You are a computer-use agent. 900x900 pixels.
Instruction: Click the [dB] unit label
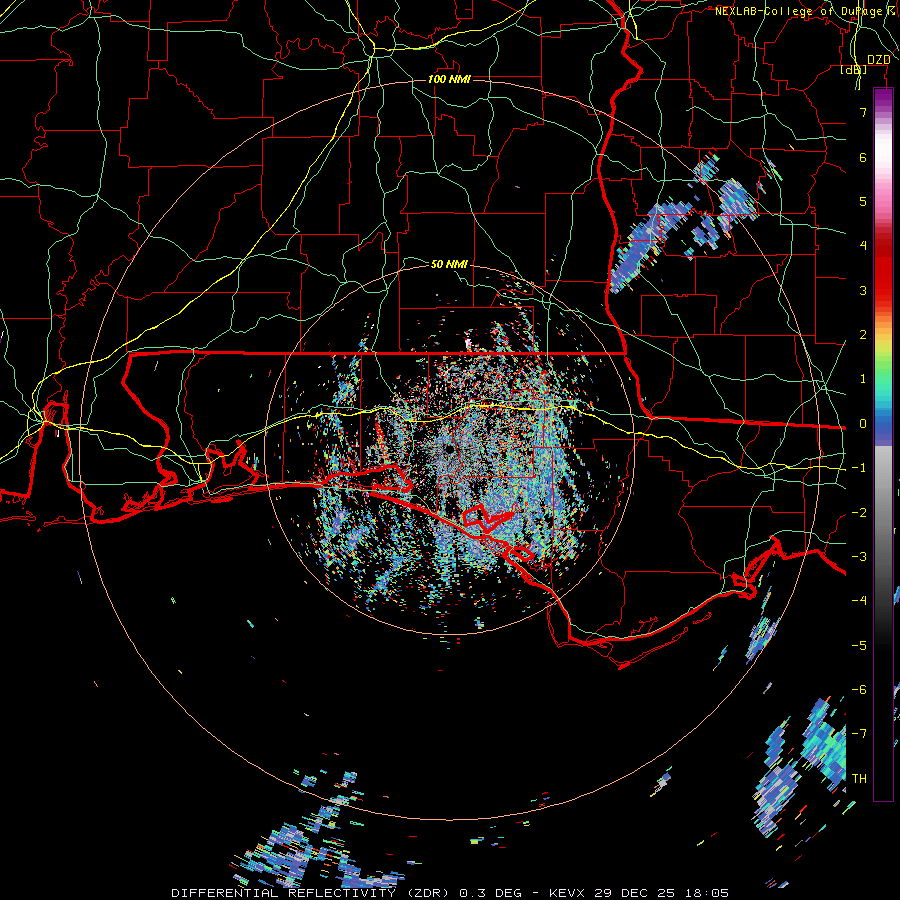click(x=854, y=69)
